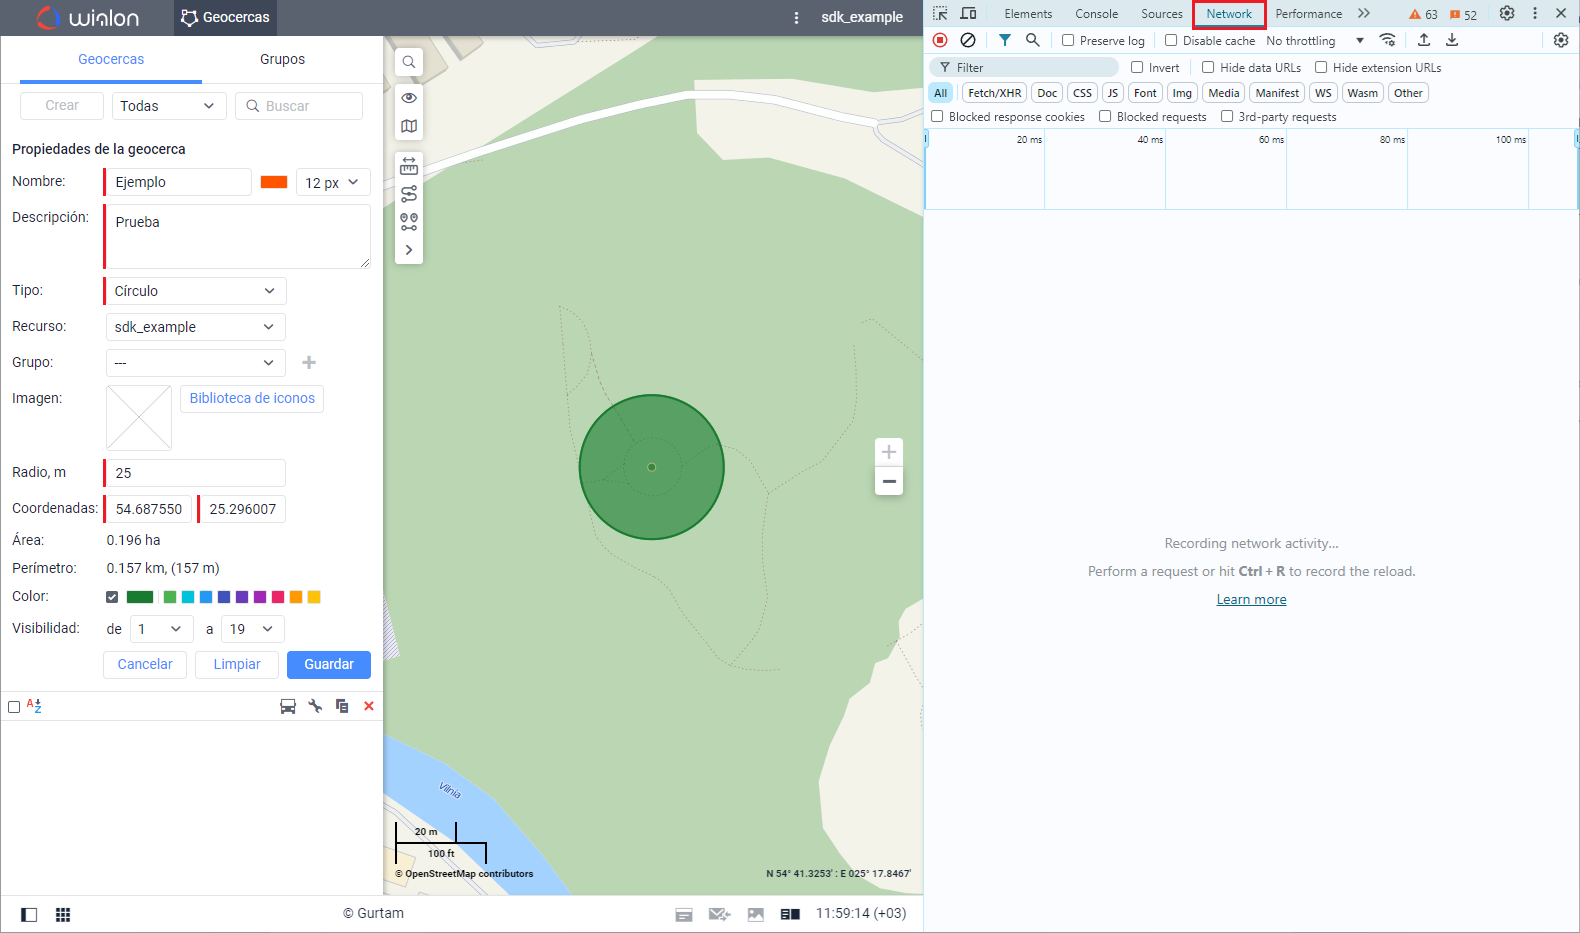1580x933 pixels.
Task: Open the Tipo dropdown showing Círculo
Action: 195,291
